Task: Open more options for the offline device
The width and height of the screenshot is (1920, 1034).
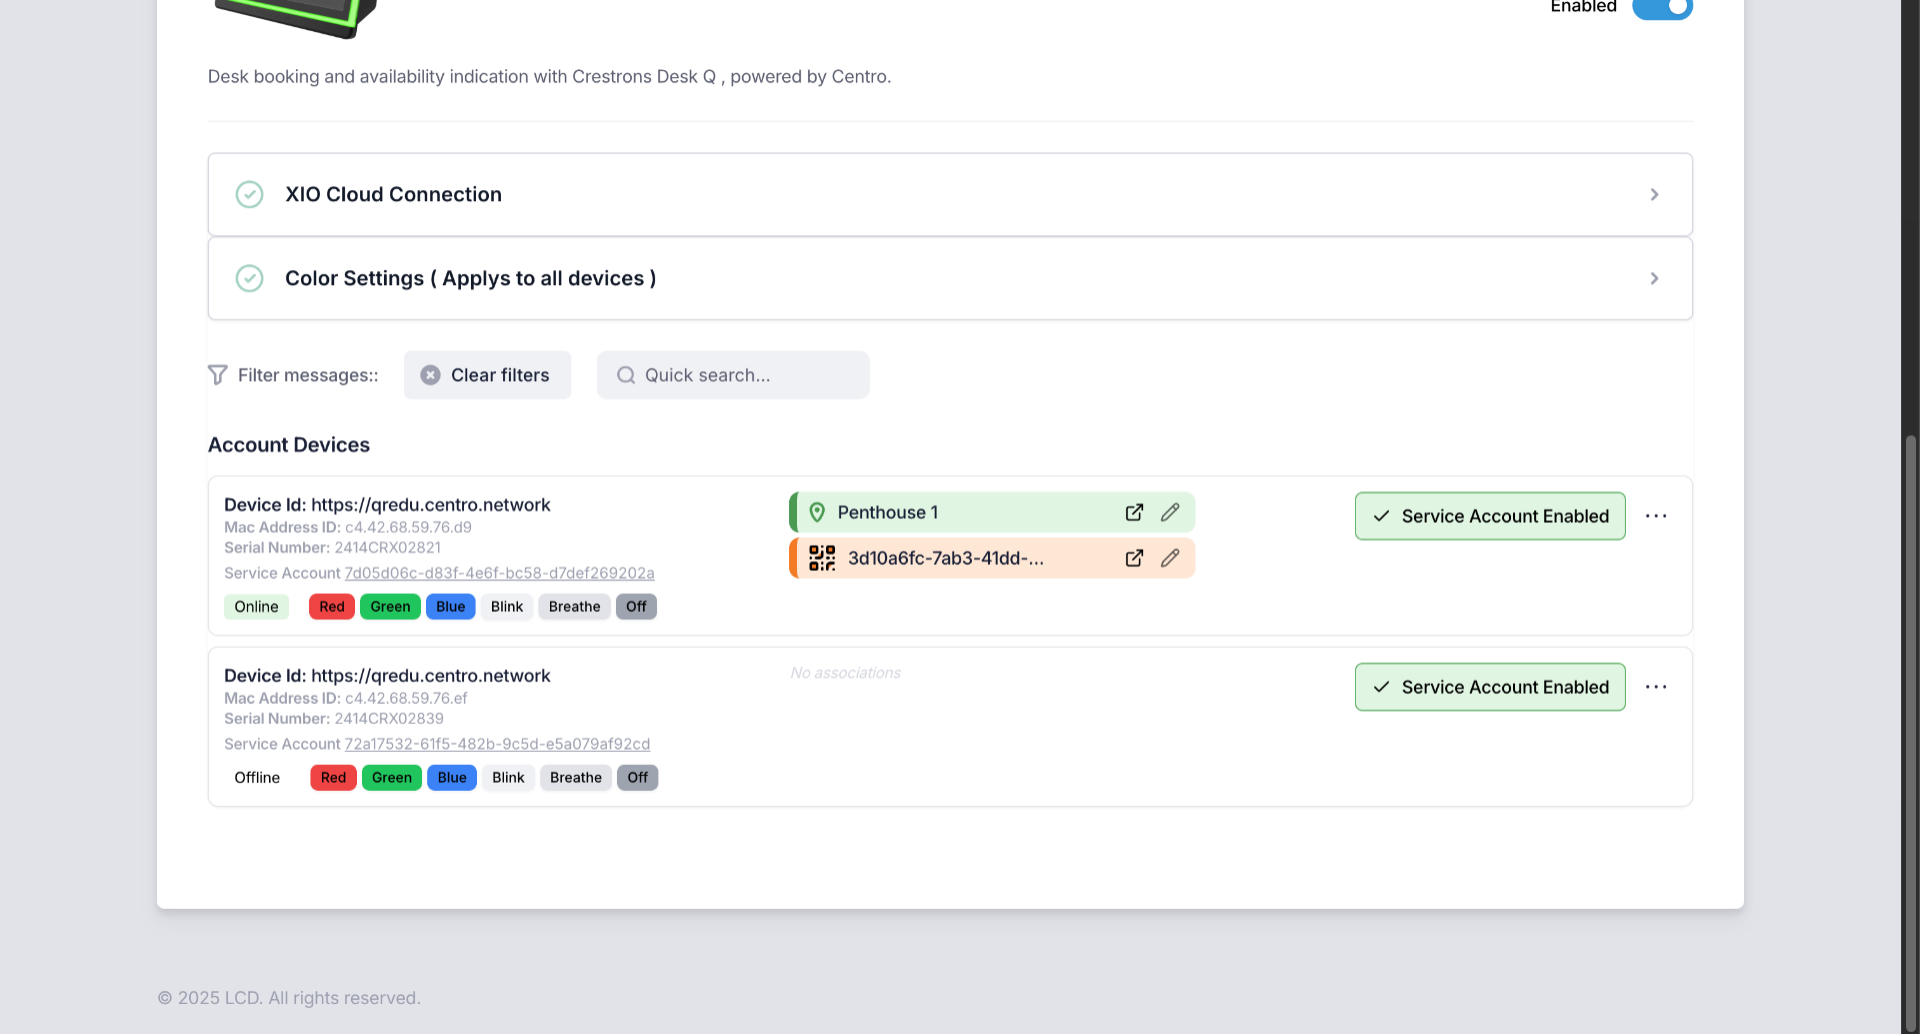Action: point(1656,687)
